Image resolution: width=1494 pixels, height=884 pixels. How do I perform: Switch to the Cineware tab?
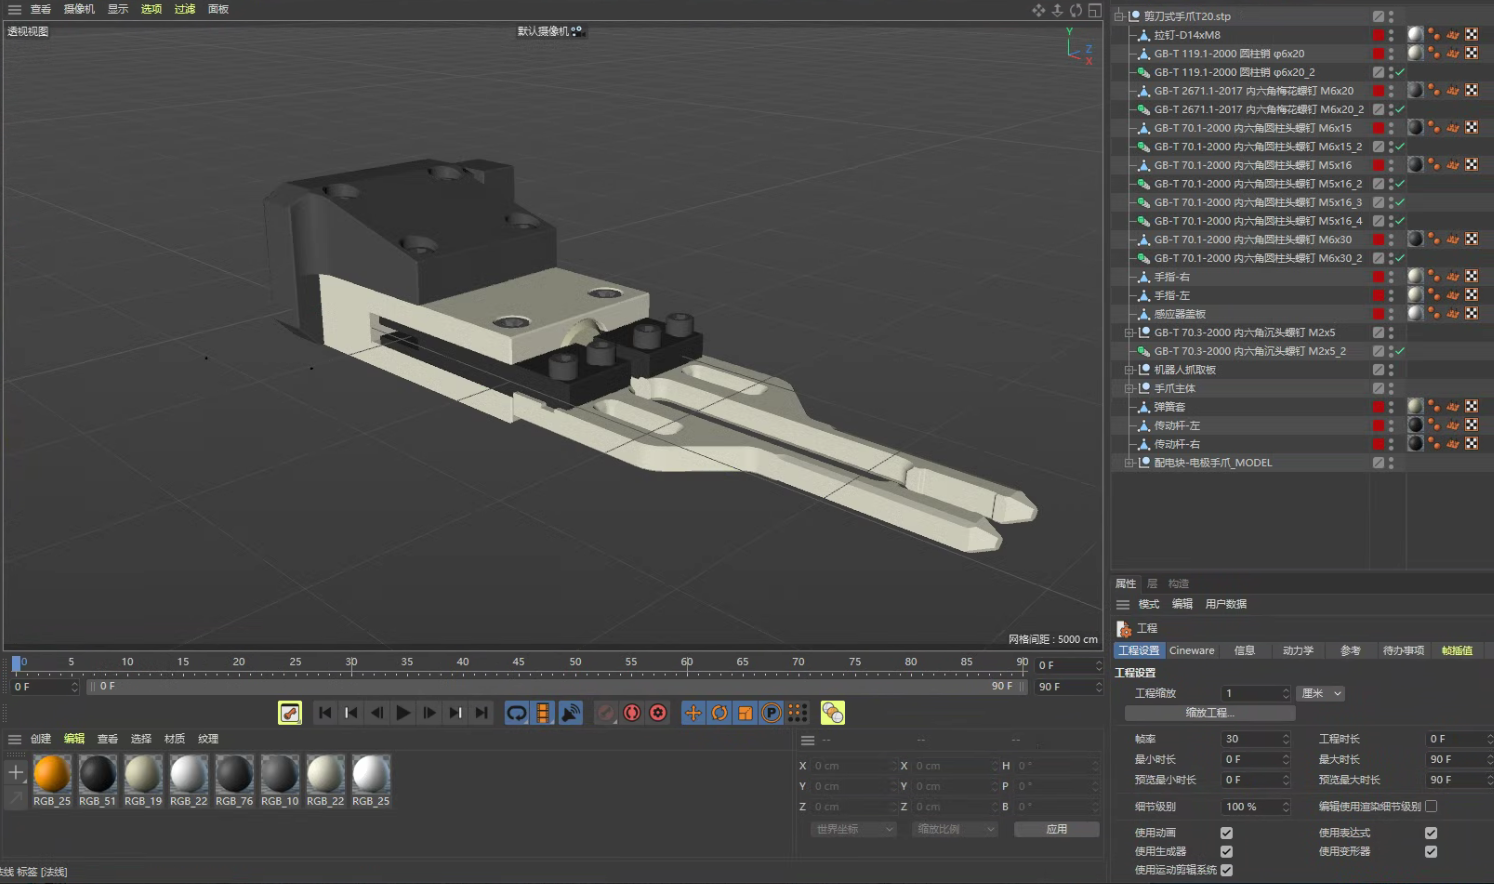pyautogui.click(x=1192, y=651)
